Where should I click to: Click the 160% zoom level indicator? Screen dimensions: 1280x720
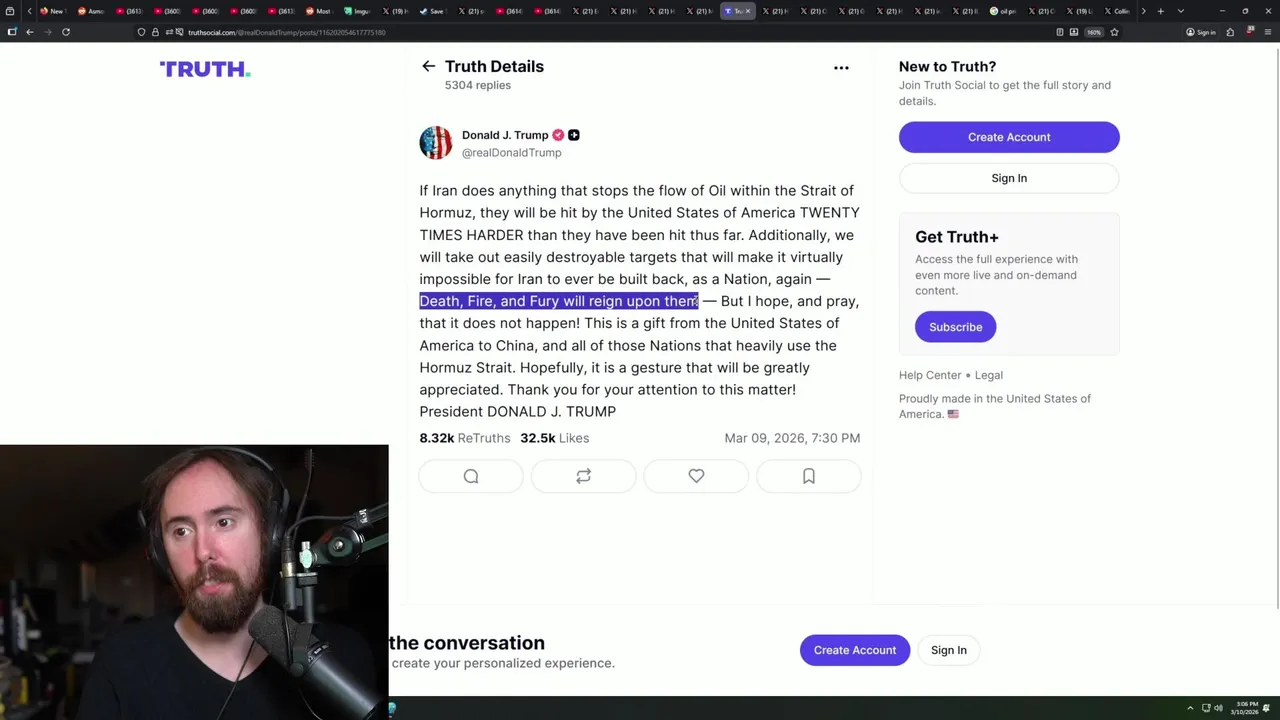1094,32
